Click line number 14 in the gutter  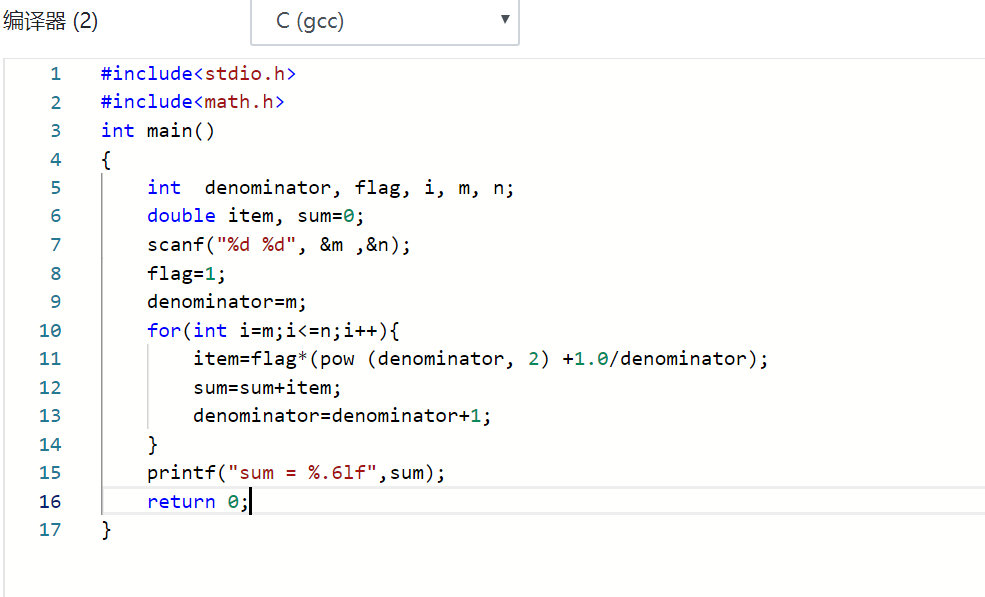50,445
